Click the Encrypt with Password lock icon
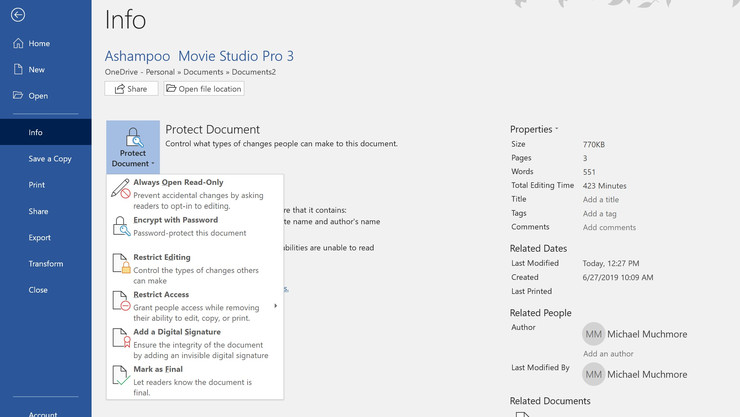The image size is (740, 417). [120, 226]
